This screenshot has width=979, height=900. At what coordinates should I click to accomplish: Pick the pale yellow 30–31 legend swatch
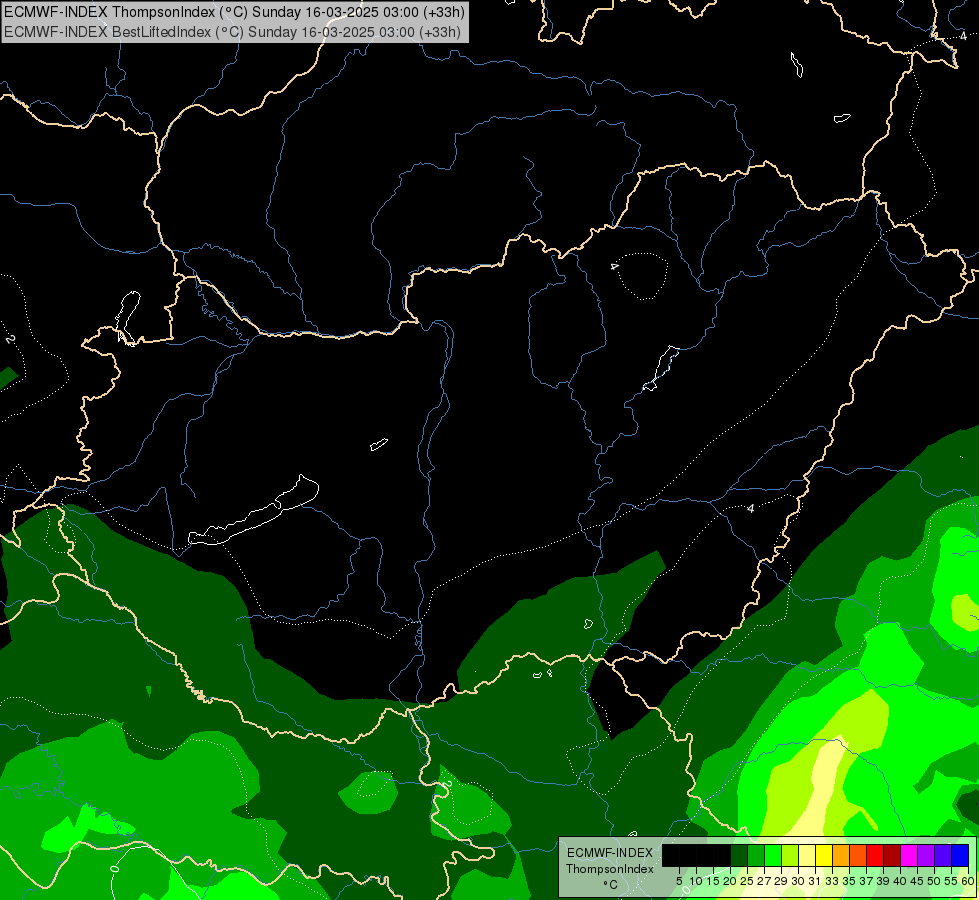(x=807, y=855)
